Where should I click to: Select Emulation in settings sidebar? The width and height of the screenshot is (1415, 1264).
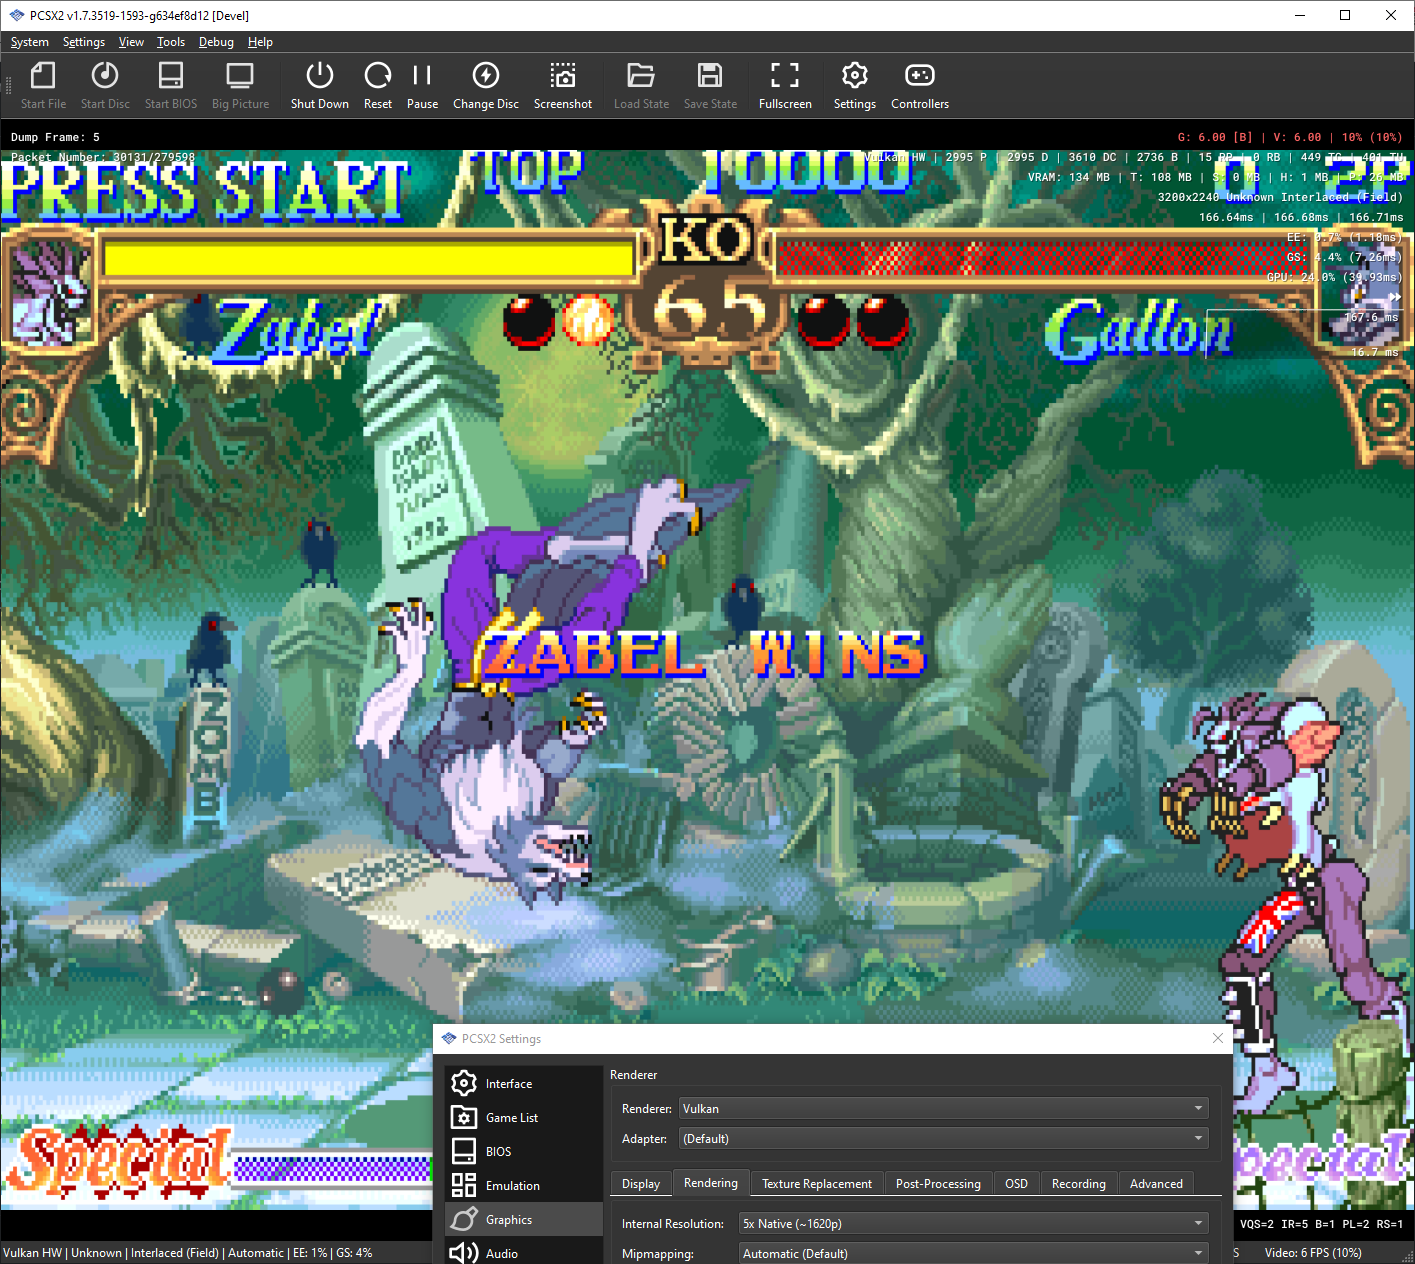[524, 1185]
